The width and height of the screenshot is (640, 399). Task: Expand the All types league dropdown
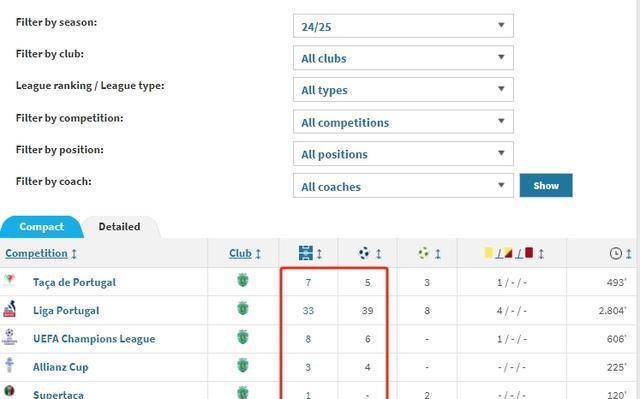point(403,90)
